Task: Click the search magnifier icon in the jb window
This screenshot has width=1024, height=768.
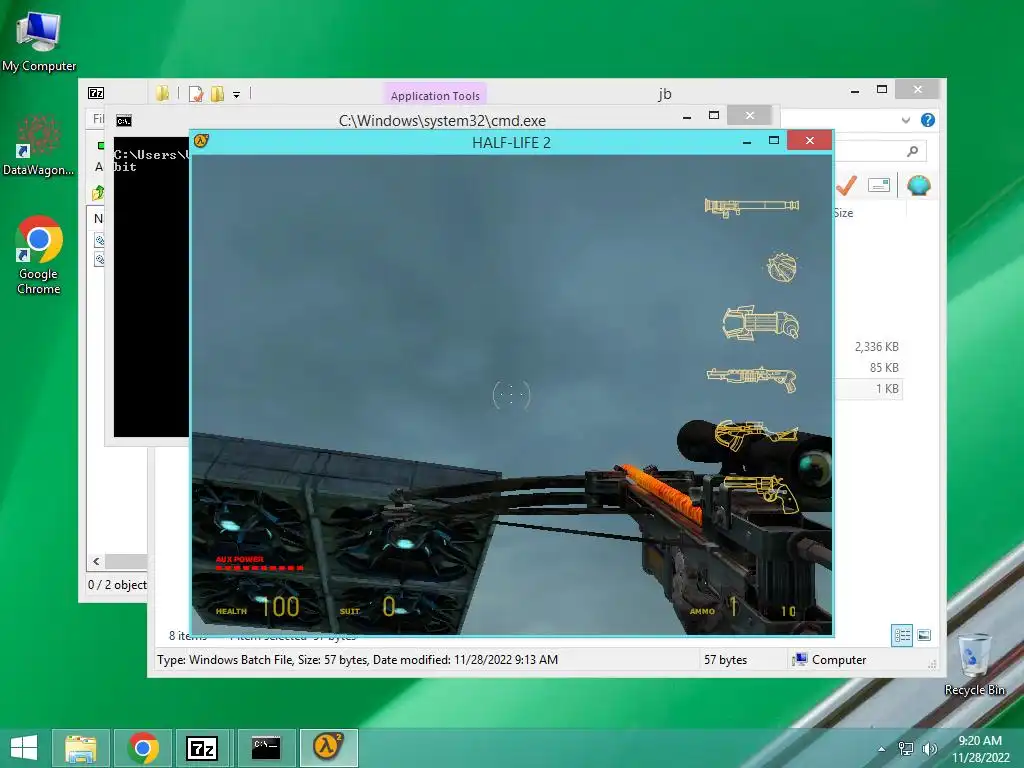Action: click(912, 152)
